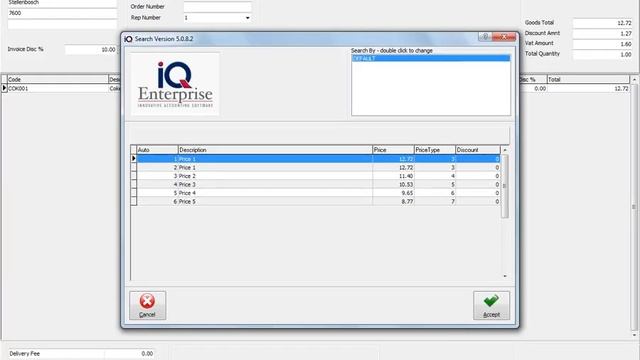Click the invoice grid code cell COK001
The width and height of the screenshot is (640, 360).
(58, 88)
